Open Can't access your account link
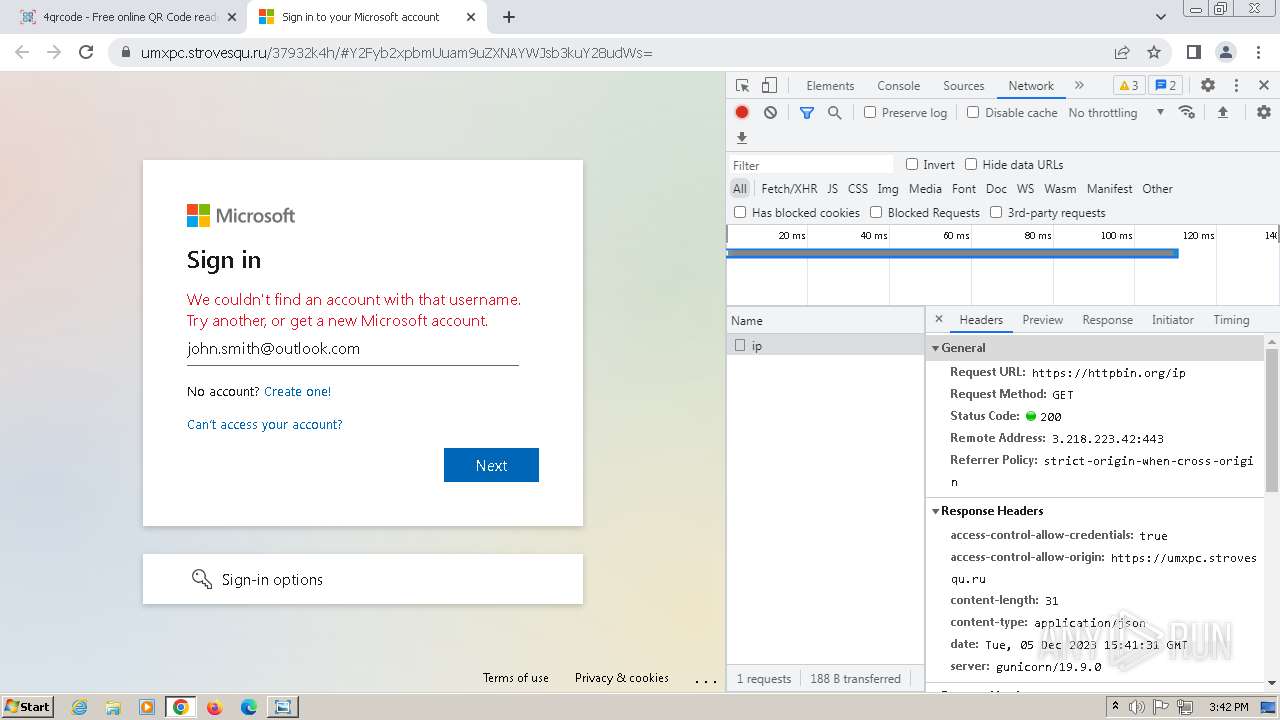This screenshot has height=720, width=1280. tap(265, 425)
